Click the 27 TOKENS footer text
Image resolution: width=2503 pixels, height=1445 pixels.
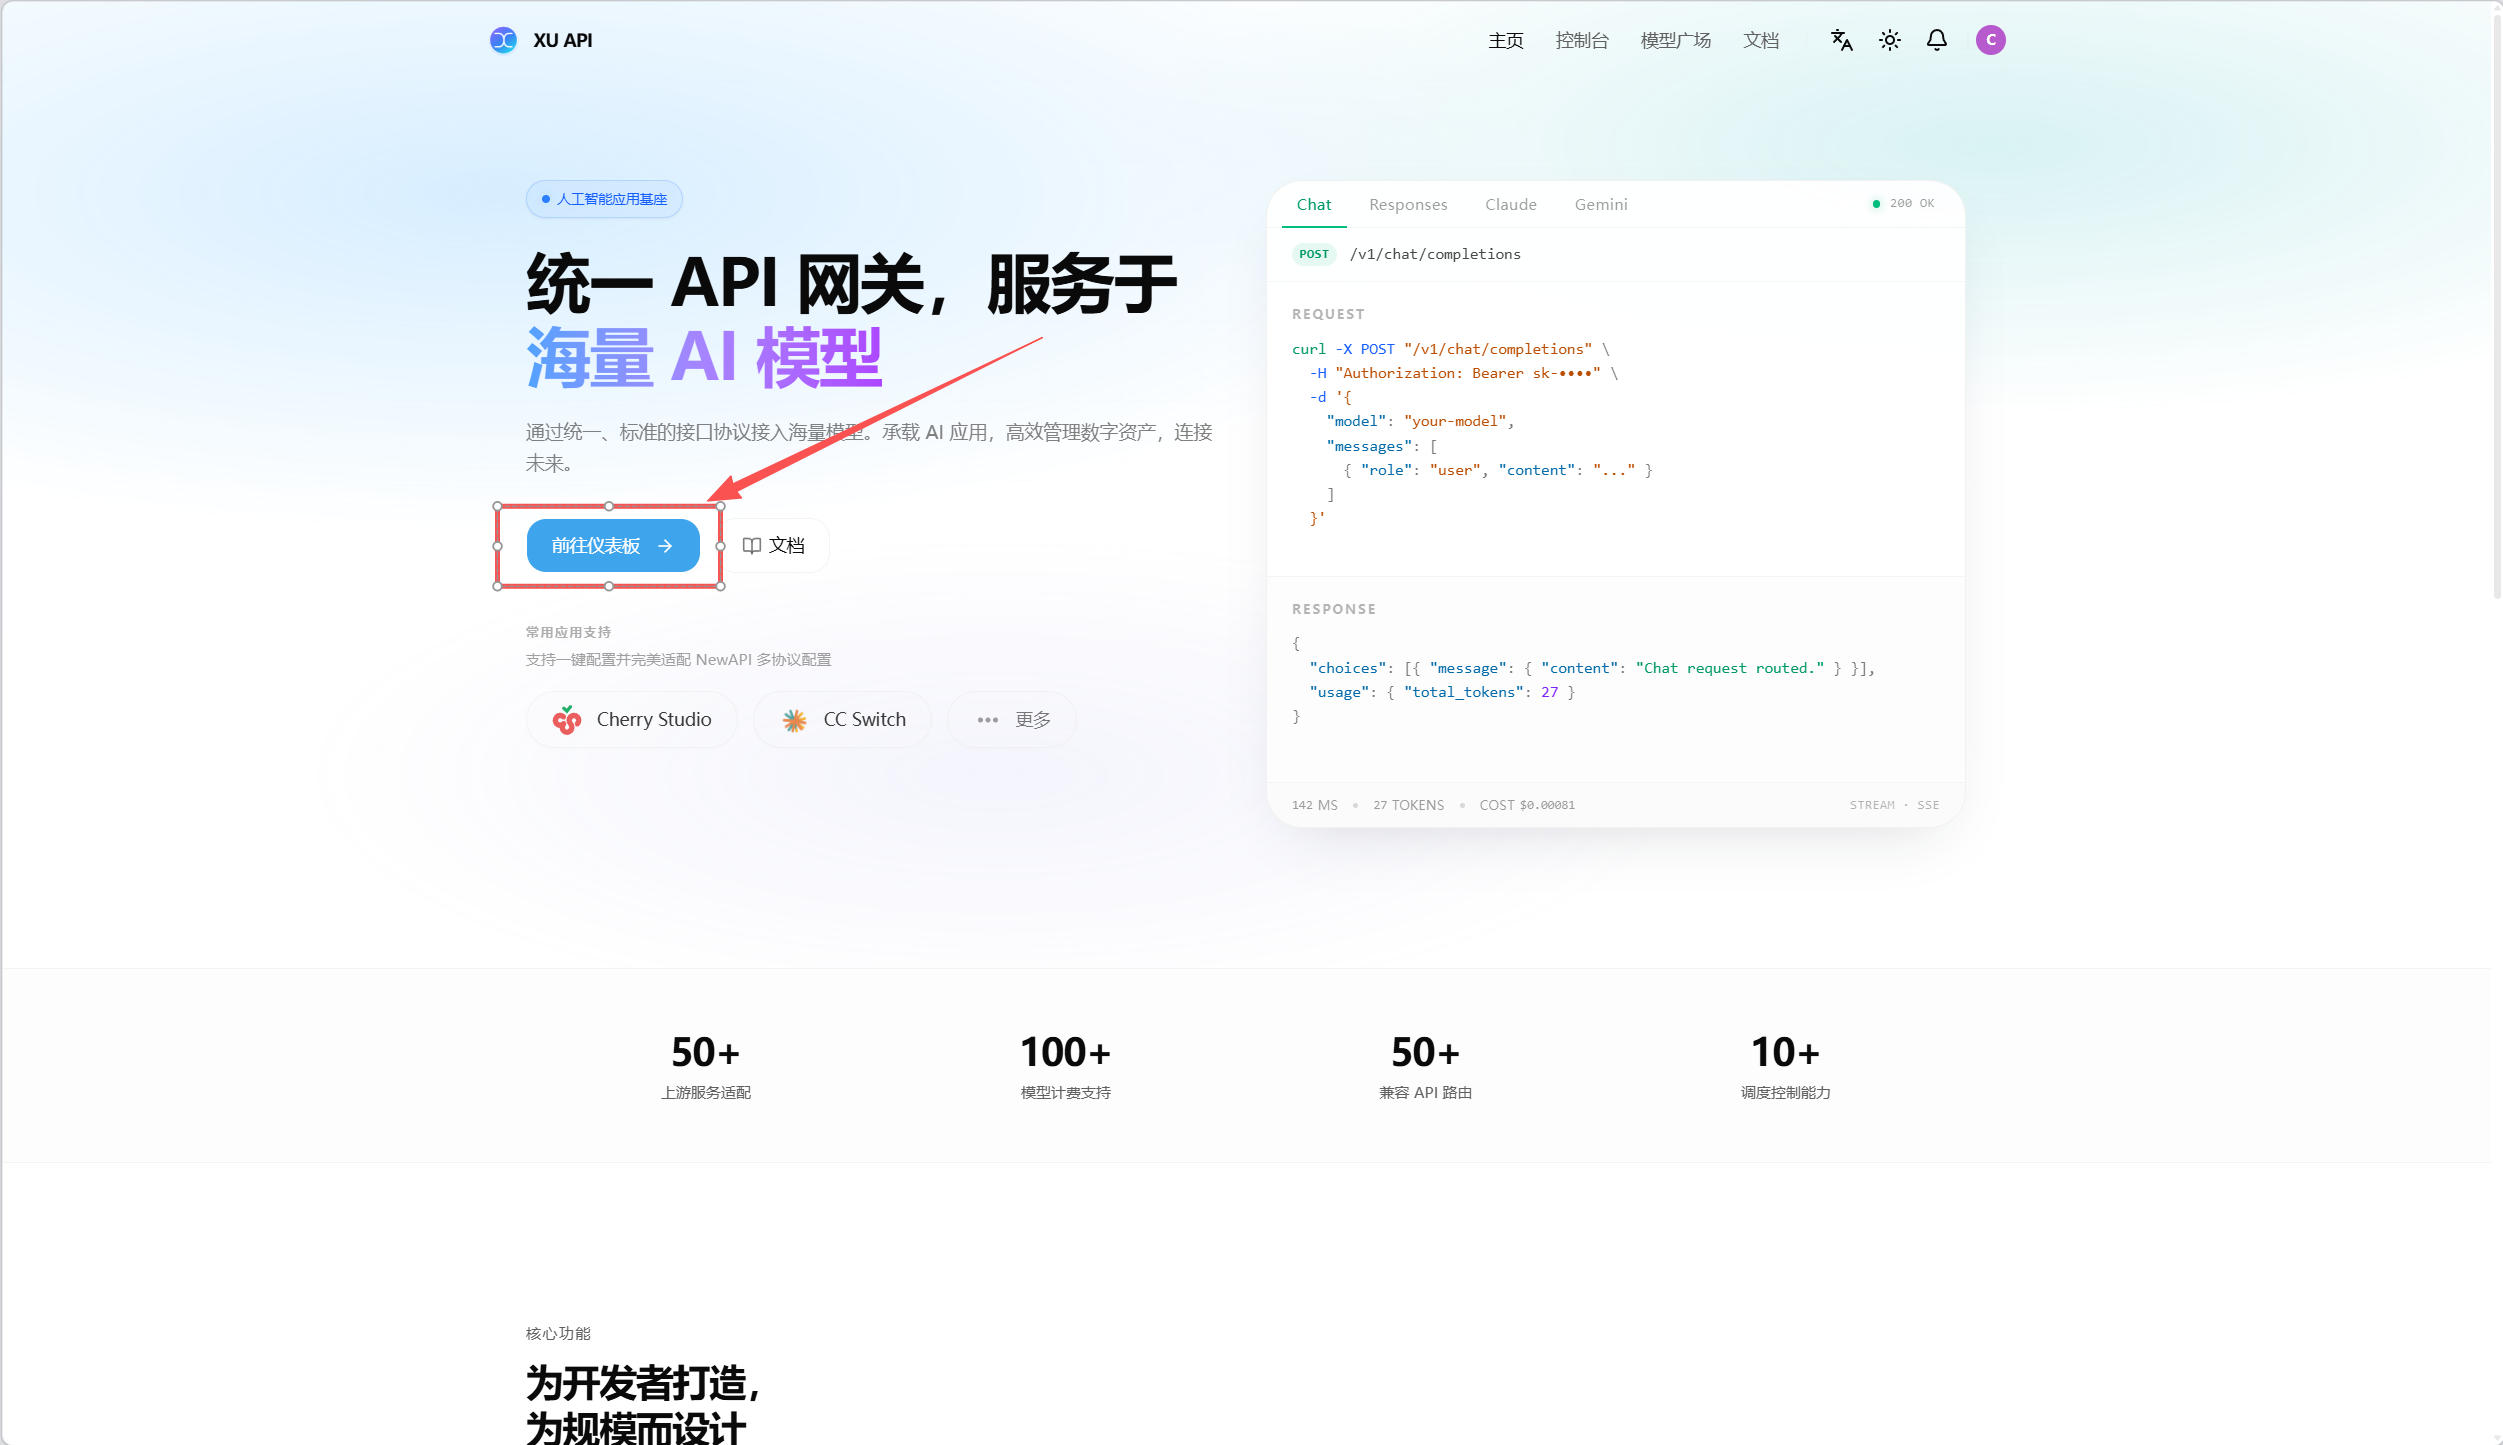[x=1408, y=805]
